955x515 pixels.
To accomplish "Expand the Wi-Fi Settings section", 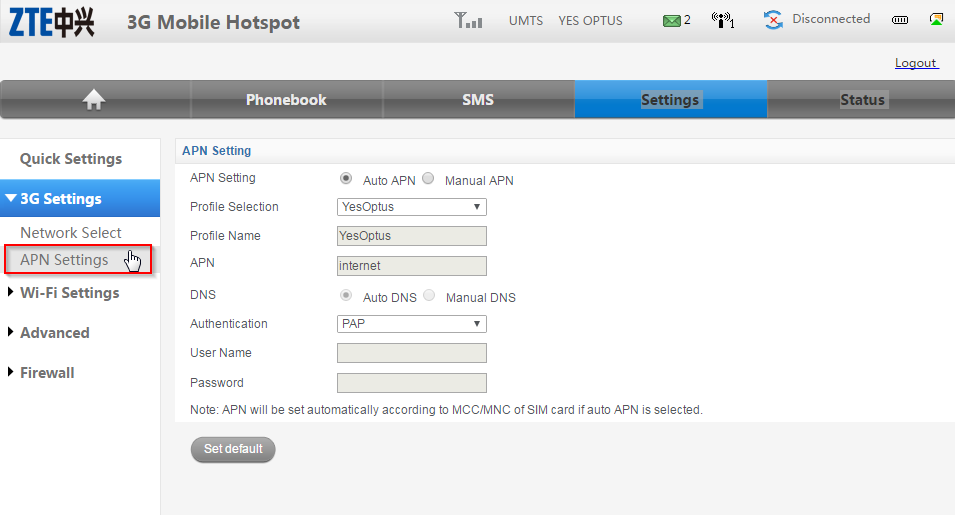I will pyautogui.click(x=69, y=293).
